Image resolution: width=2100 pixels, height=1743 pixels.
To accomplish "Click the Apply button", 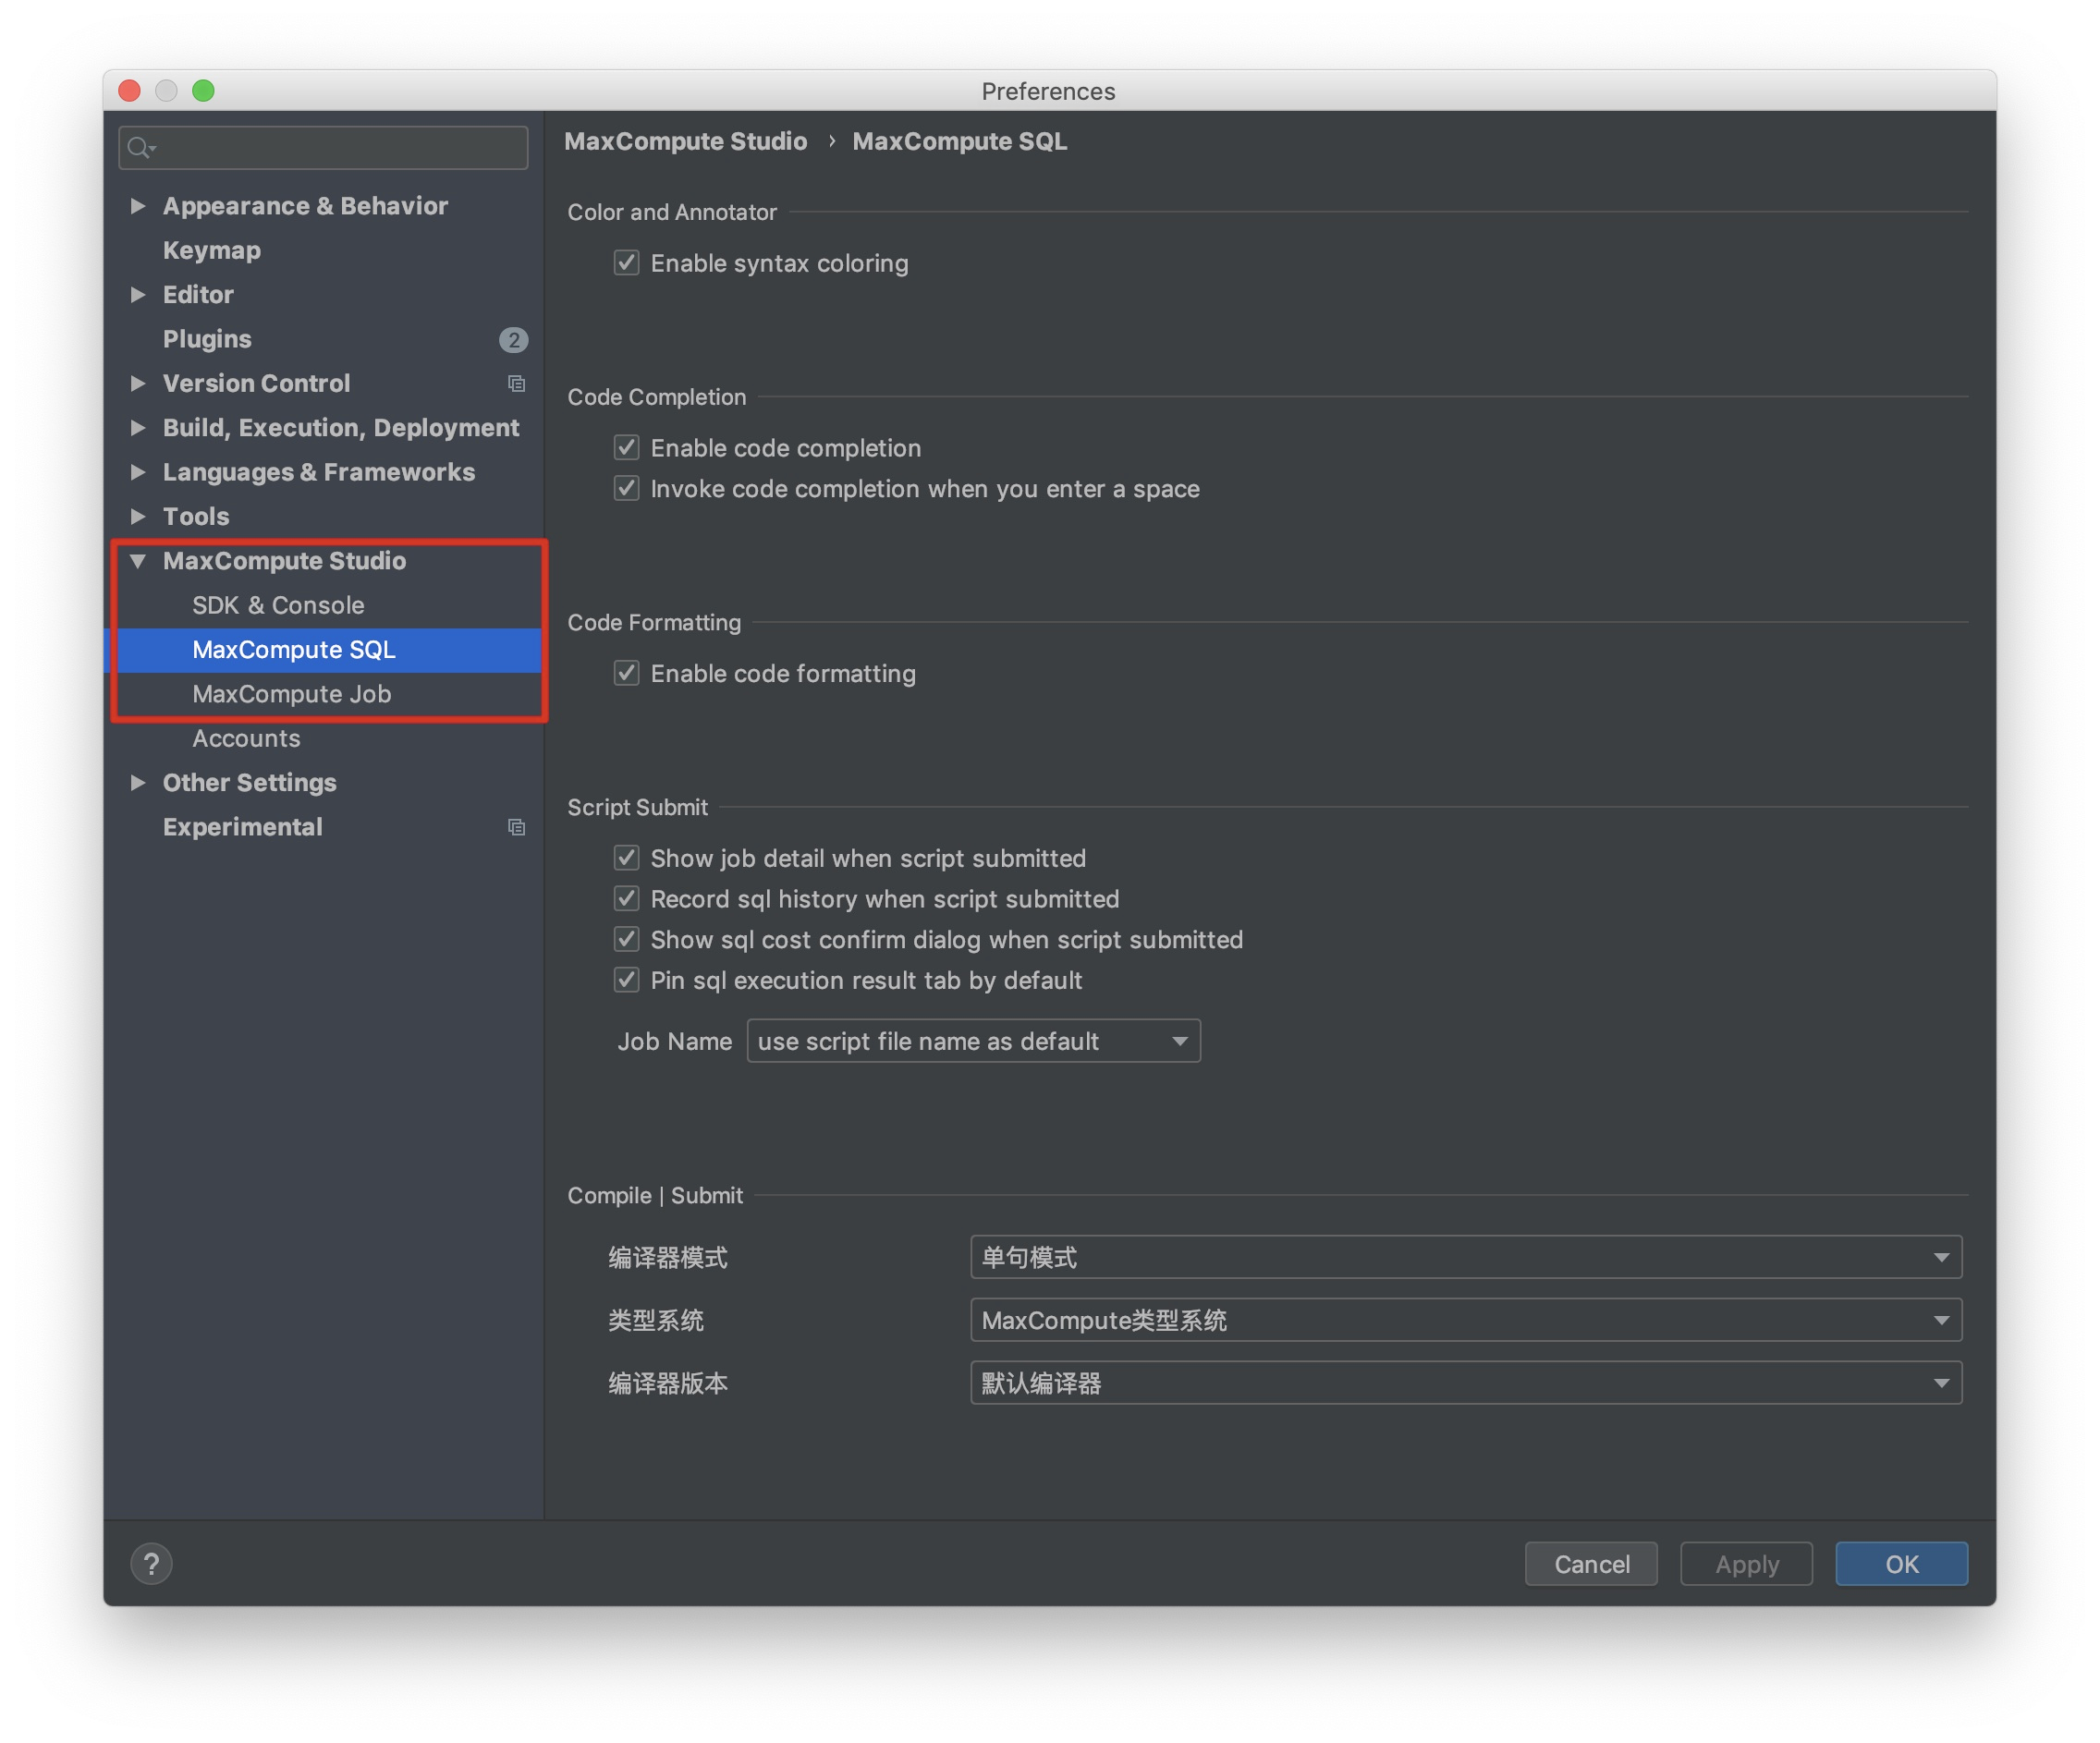I will (x=1746, y=1563).
